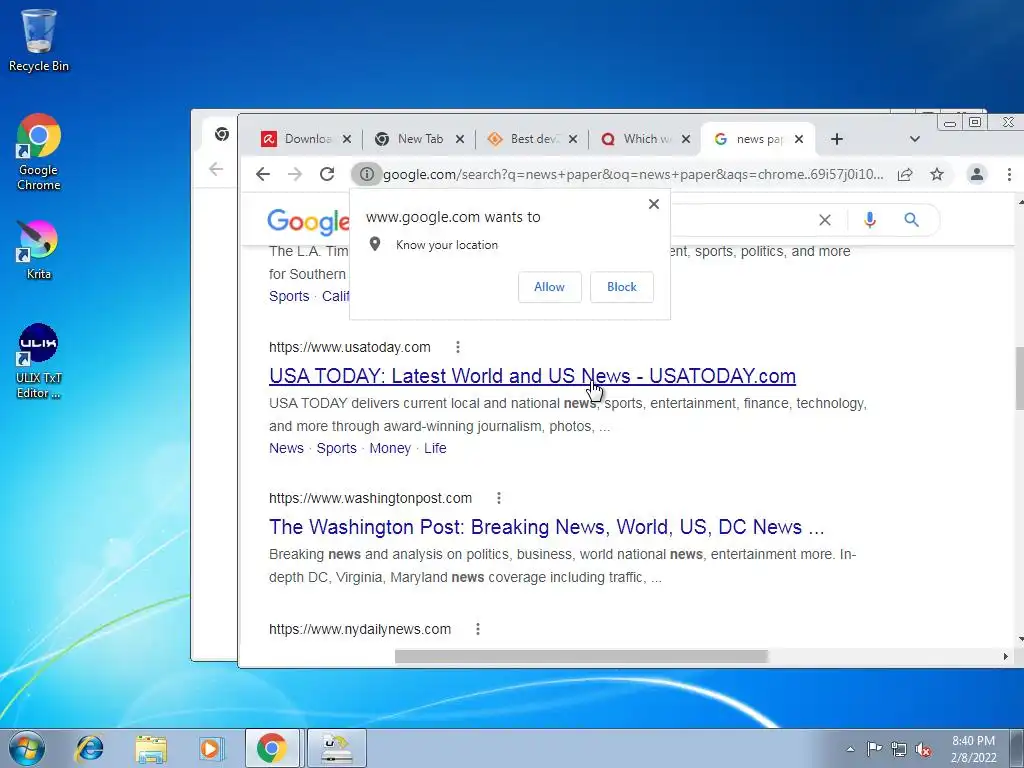Click the blue magnifier search icon

(912, 220)
